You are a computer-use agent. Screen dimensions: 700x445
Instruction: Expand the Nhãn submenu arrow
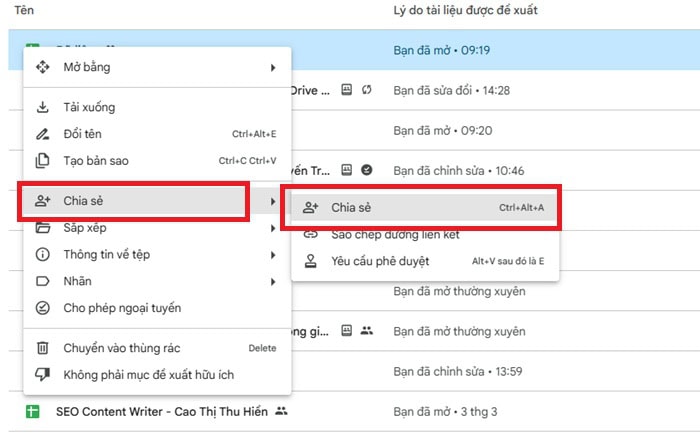click(x=273, y=282)
